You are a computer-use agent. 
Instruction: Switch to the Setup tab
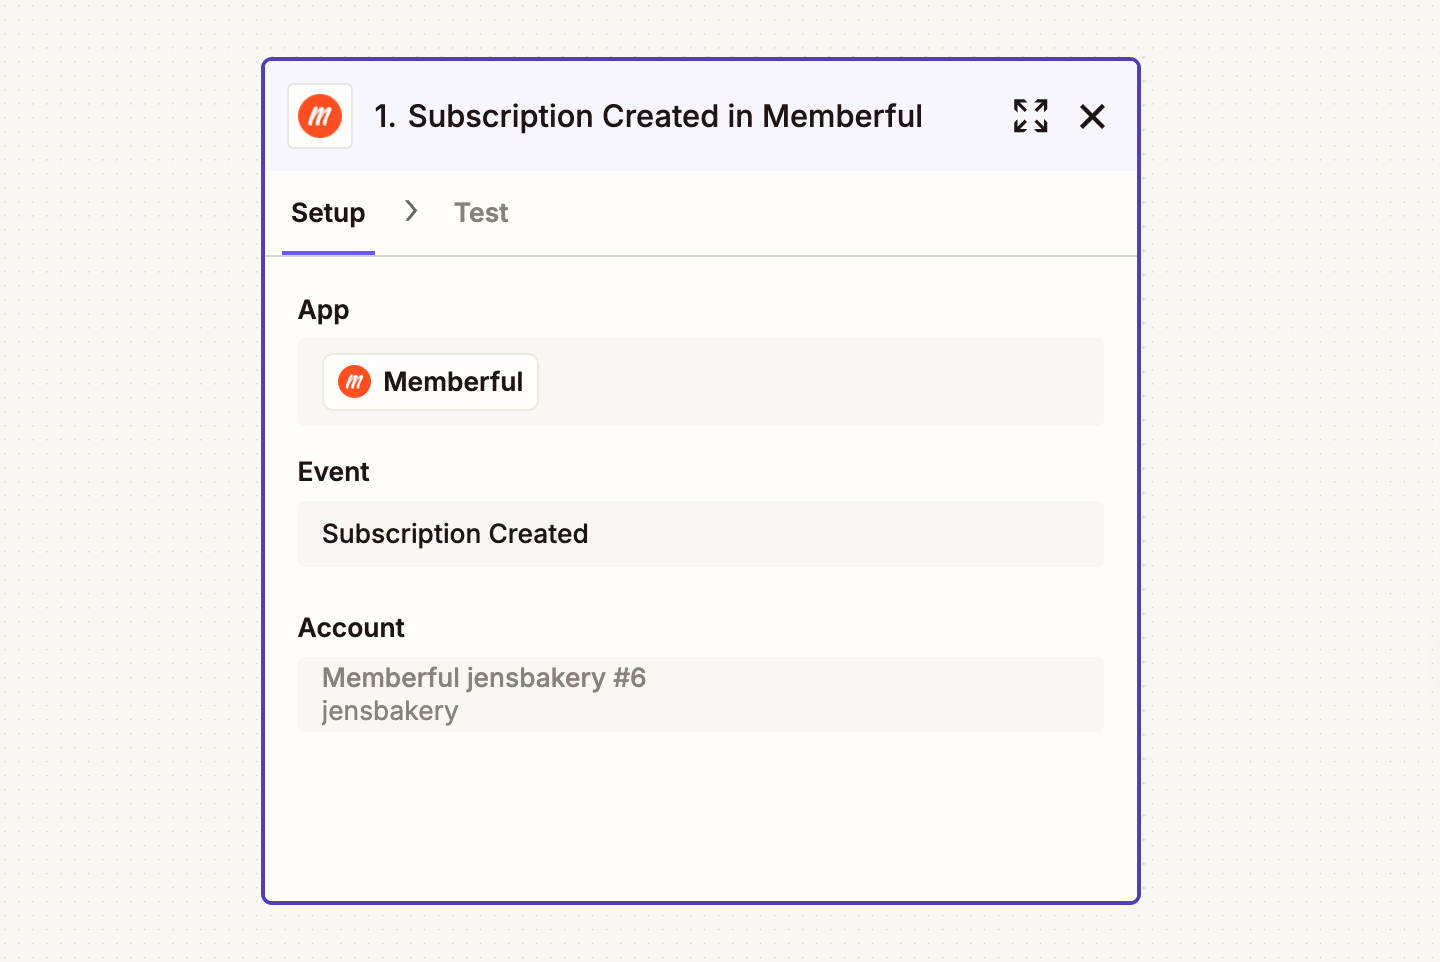pos(328,213)
